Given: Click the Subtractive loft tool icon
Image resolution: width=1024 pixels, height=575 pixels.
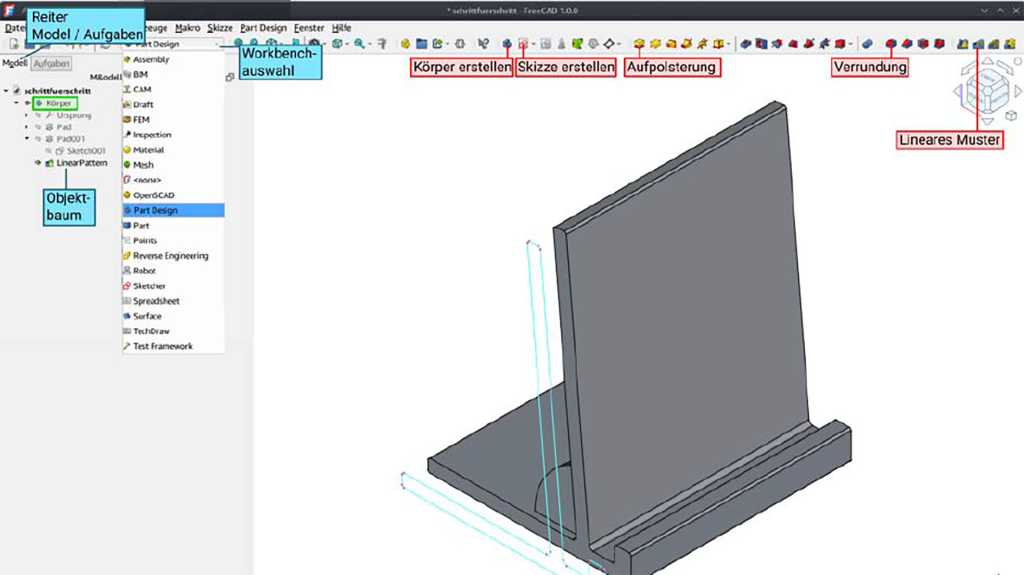Looking at the screenshot, I should [x=793, y=44].
